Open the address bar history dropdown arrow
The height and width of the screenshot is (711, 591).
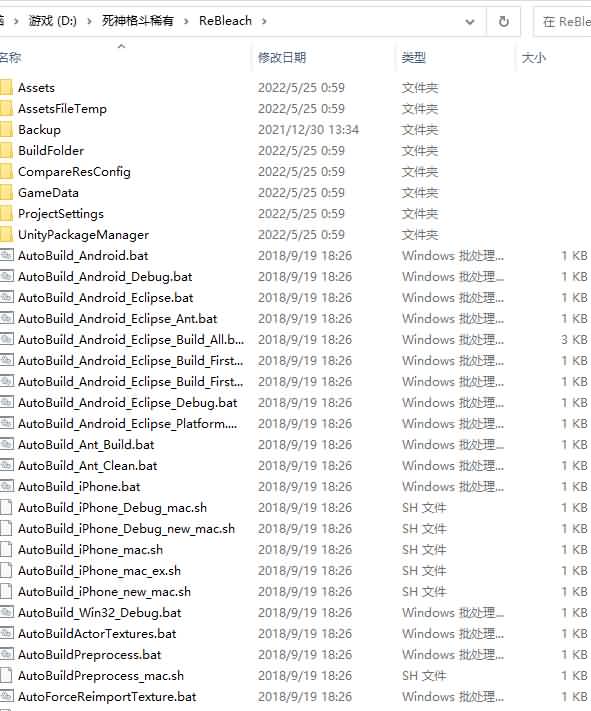[470, 21]
